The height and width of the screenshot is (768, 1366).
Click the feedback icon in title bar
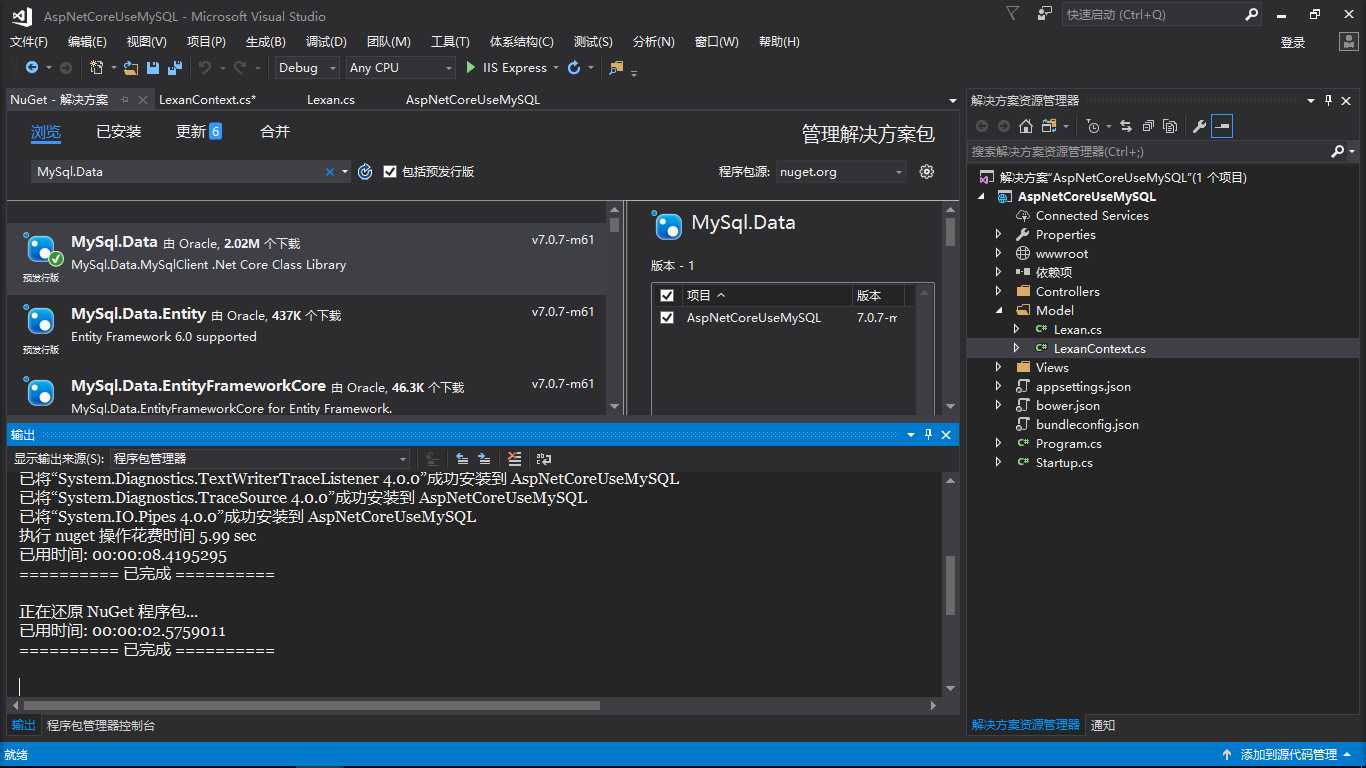tap(1045, 14)
